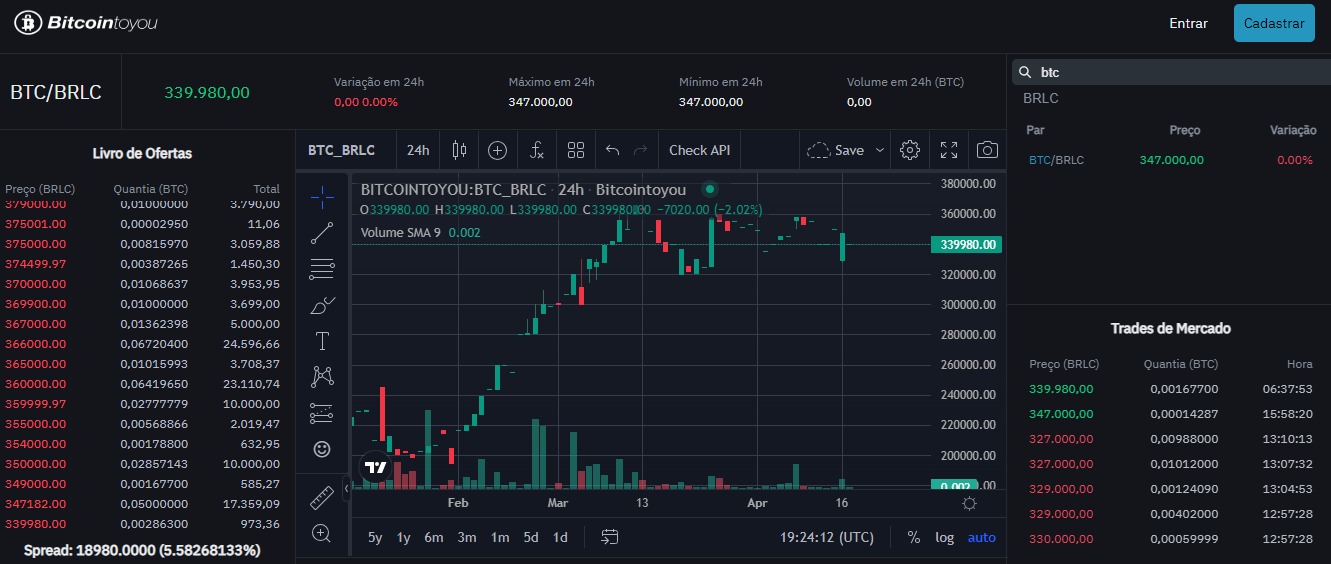This screenshot has height=564, width=1331.
Task: Collapse the drawing toolbar panel arrow
Action: (x=346, y=488)
